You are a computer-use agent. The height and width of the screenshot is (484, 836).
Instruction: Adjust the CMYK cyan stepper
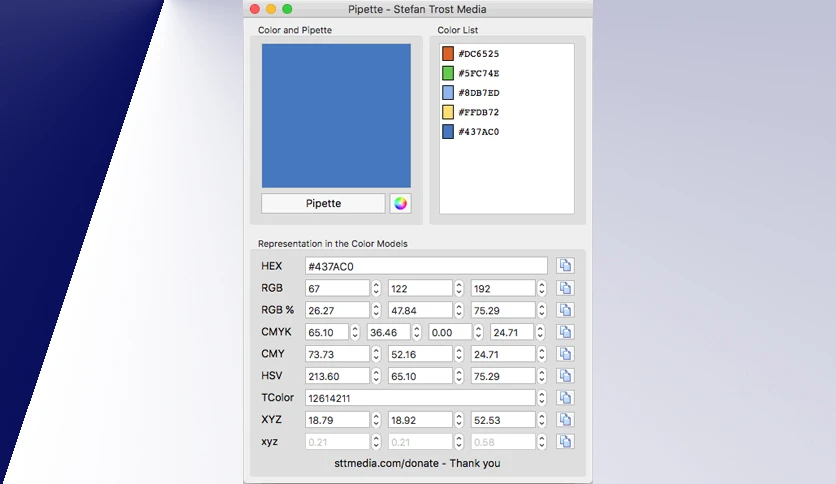click(355, 332)
